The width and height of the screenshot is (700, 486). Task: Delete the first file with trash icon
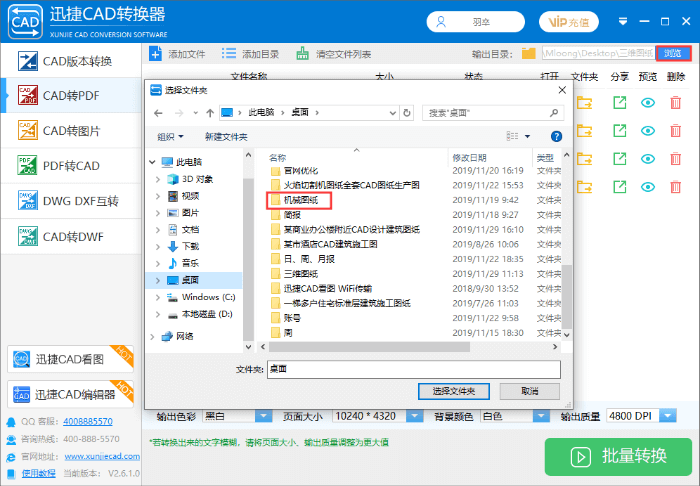(675, 103)
